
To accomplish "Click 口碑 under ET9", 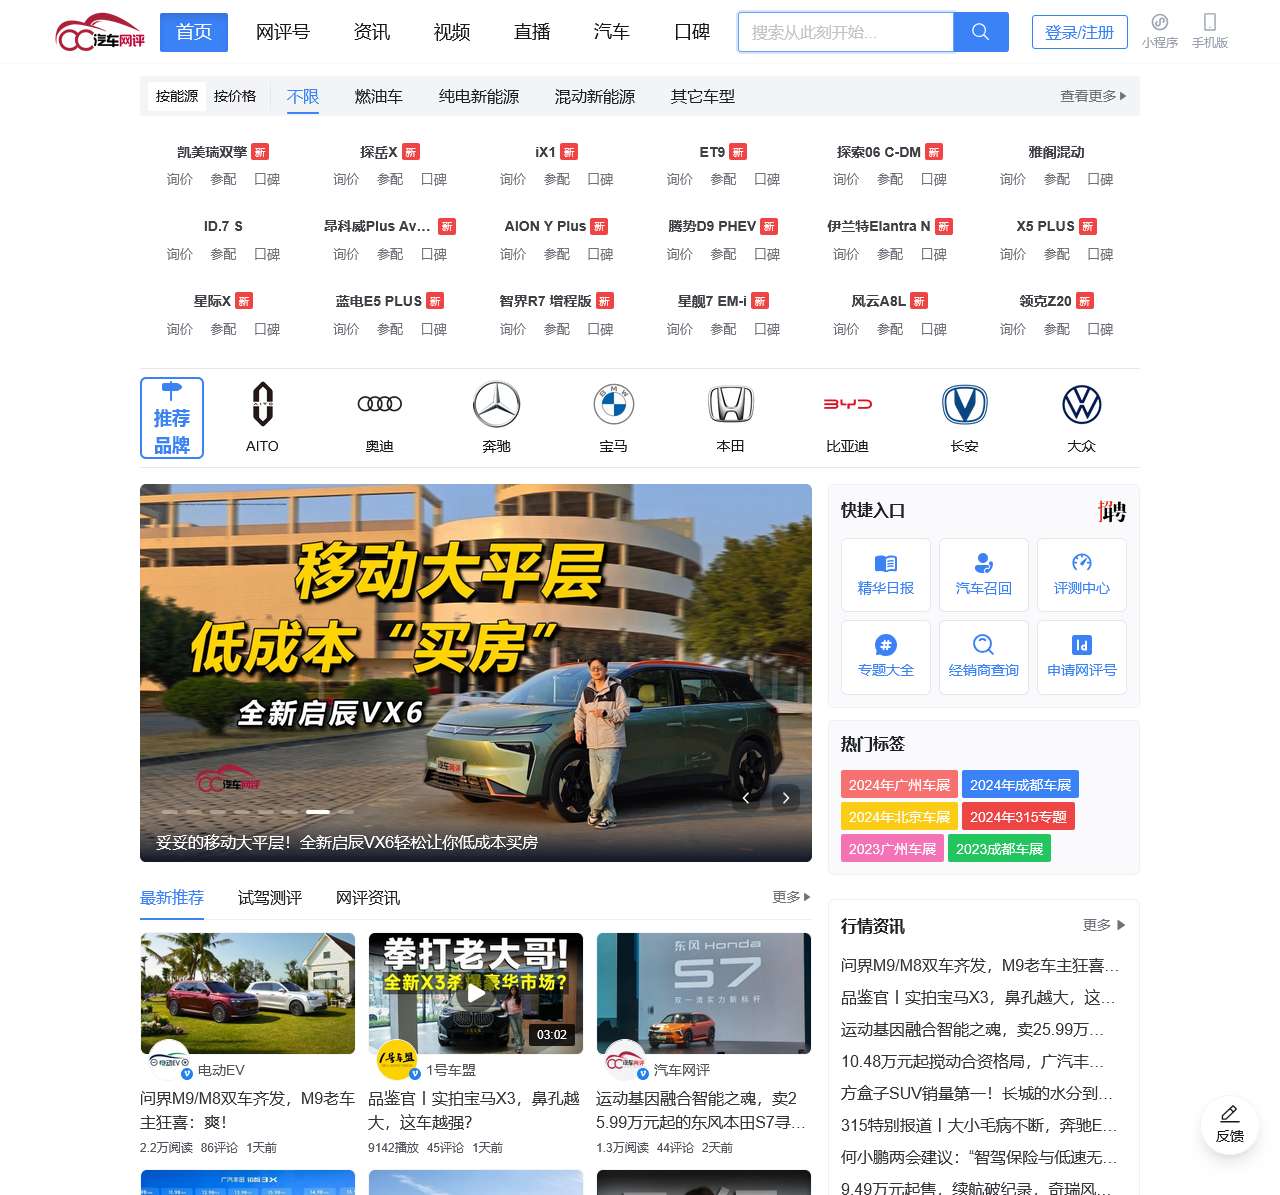I will pyautogui.click(x=767, y=179).
